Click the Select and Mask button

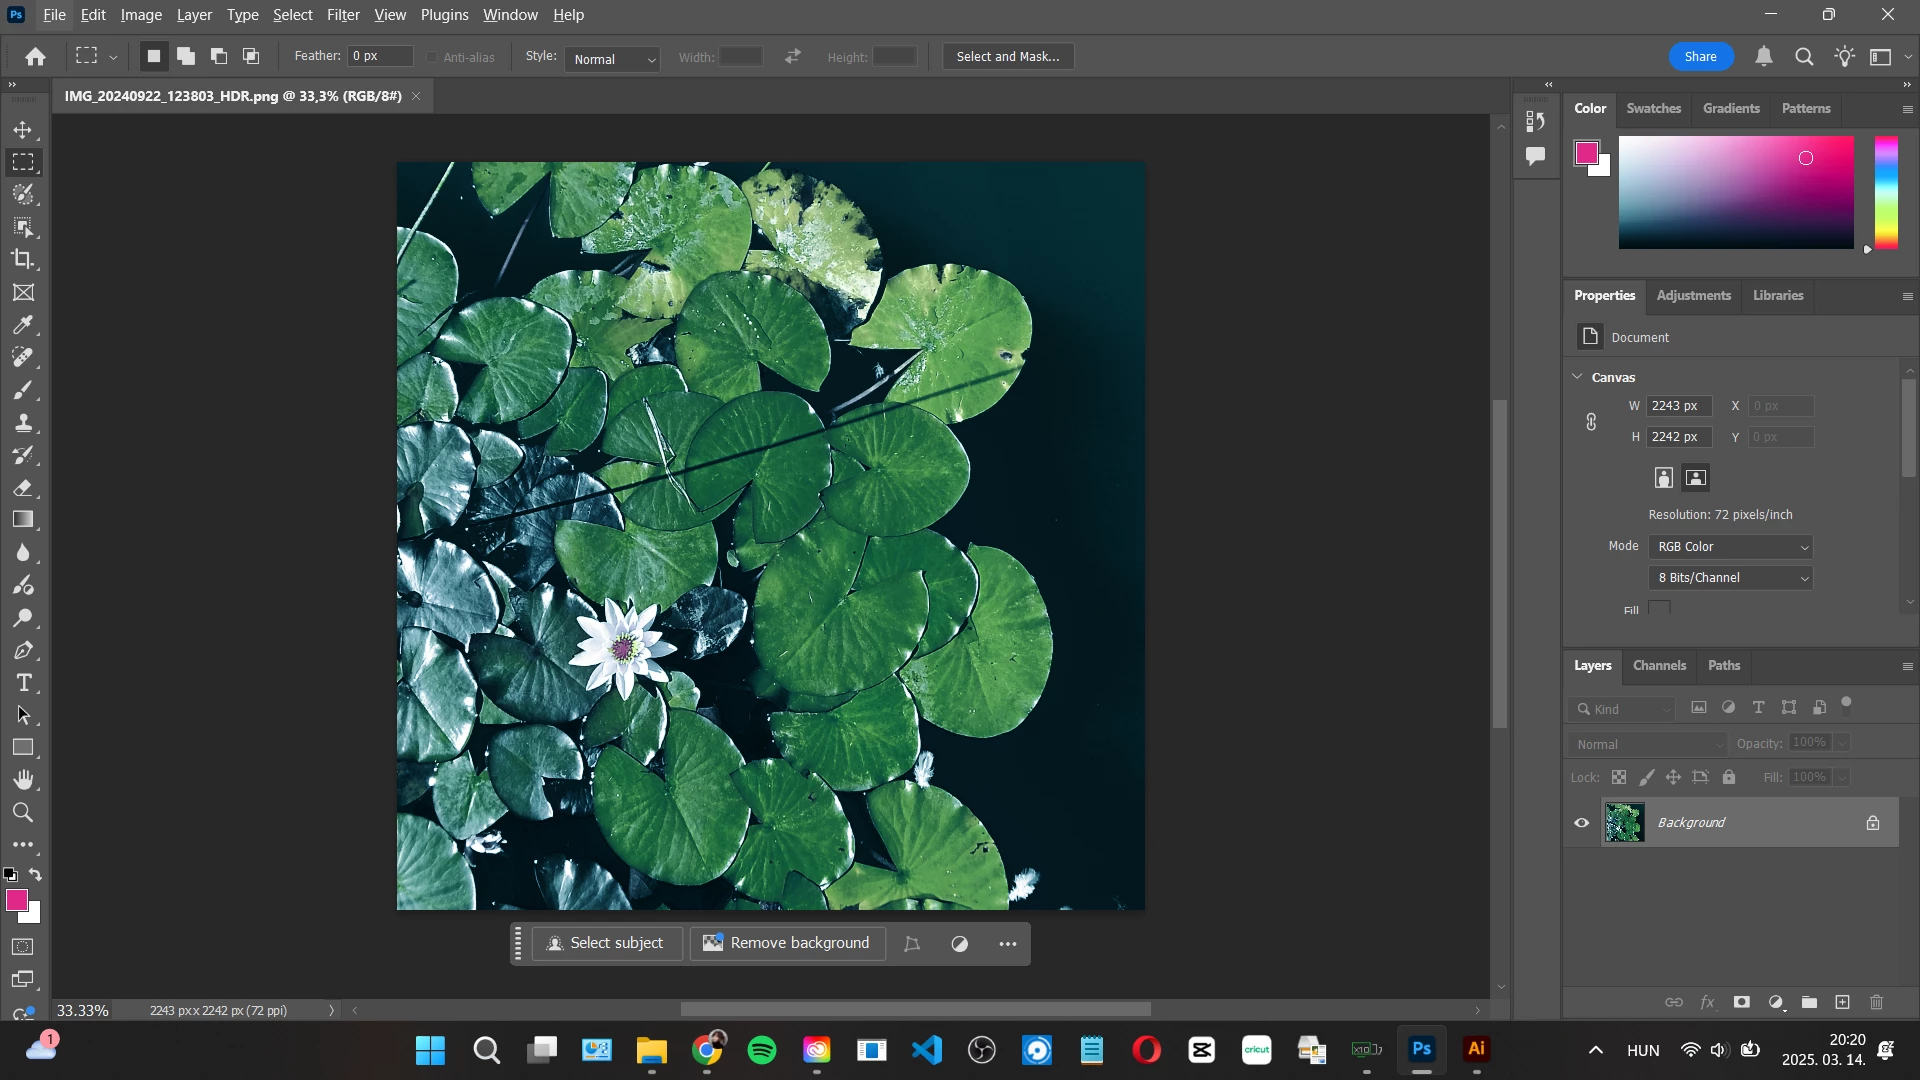coord(1008,57)
